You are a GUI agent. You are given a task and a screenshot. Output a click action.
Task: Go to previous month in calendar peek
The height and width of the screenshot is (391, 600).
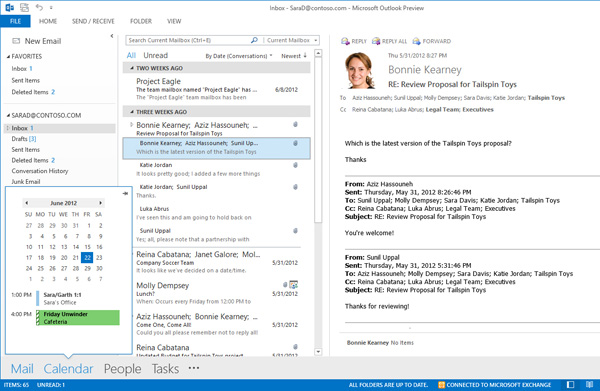point(26,203)
